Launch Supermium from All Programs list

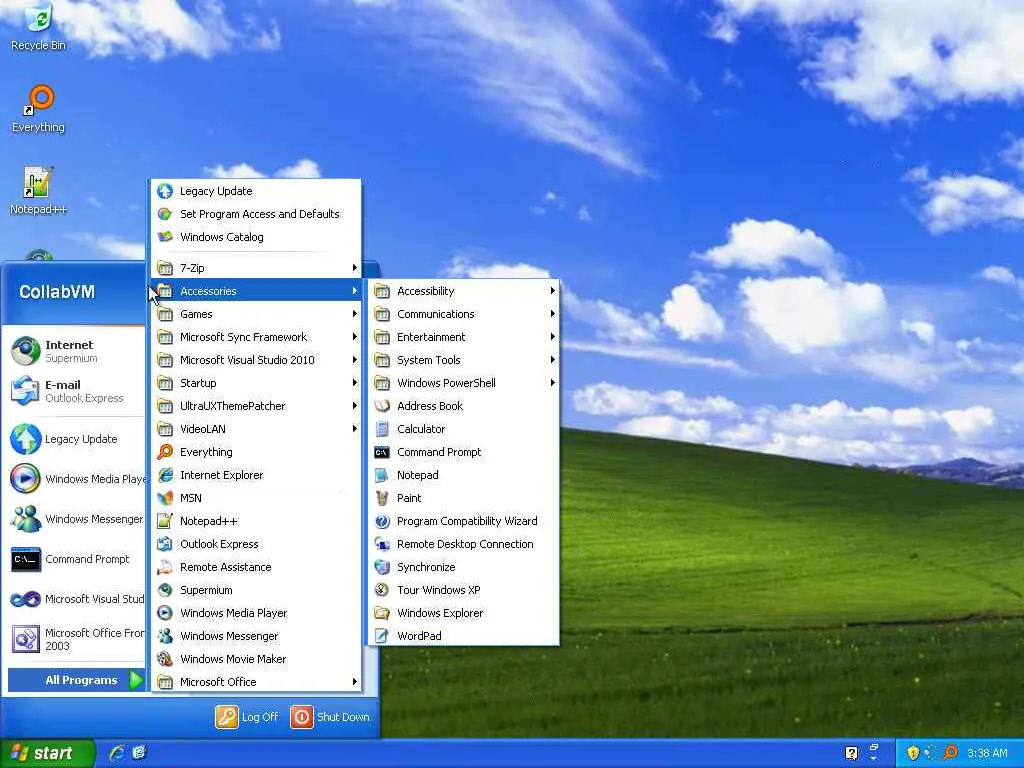[x=256, y=590]
